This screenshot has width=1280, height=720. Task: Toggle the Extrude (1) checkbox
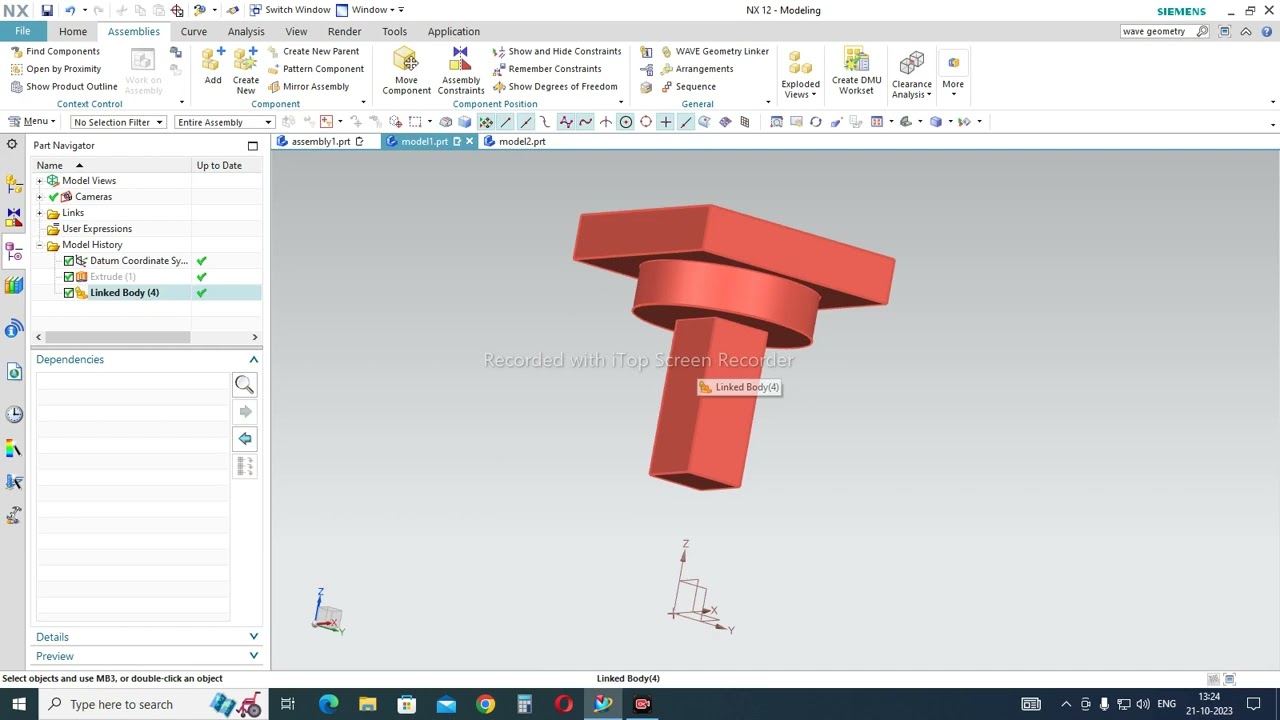(x=69, y=277)
